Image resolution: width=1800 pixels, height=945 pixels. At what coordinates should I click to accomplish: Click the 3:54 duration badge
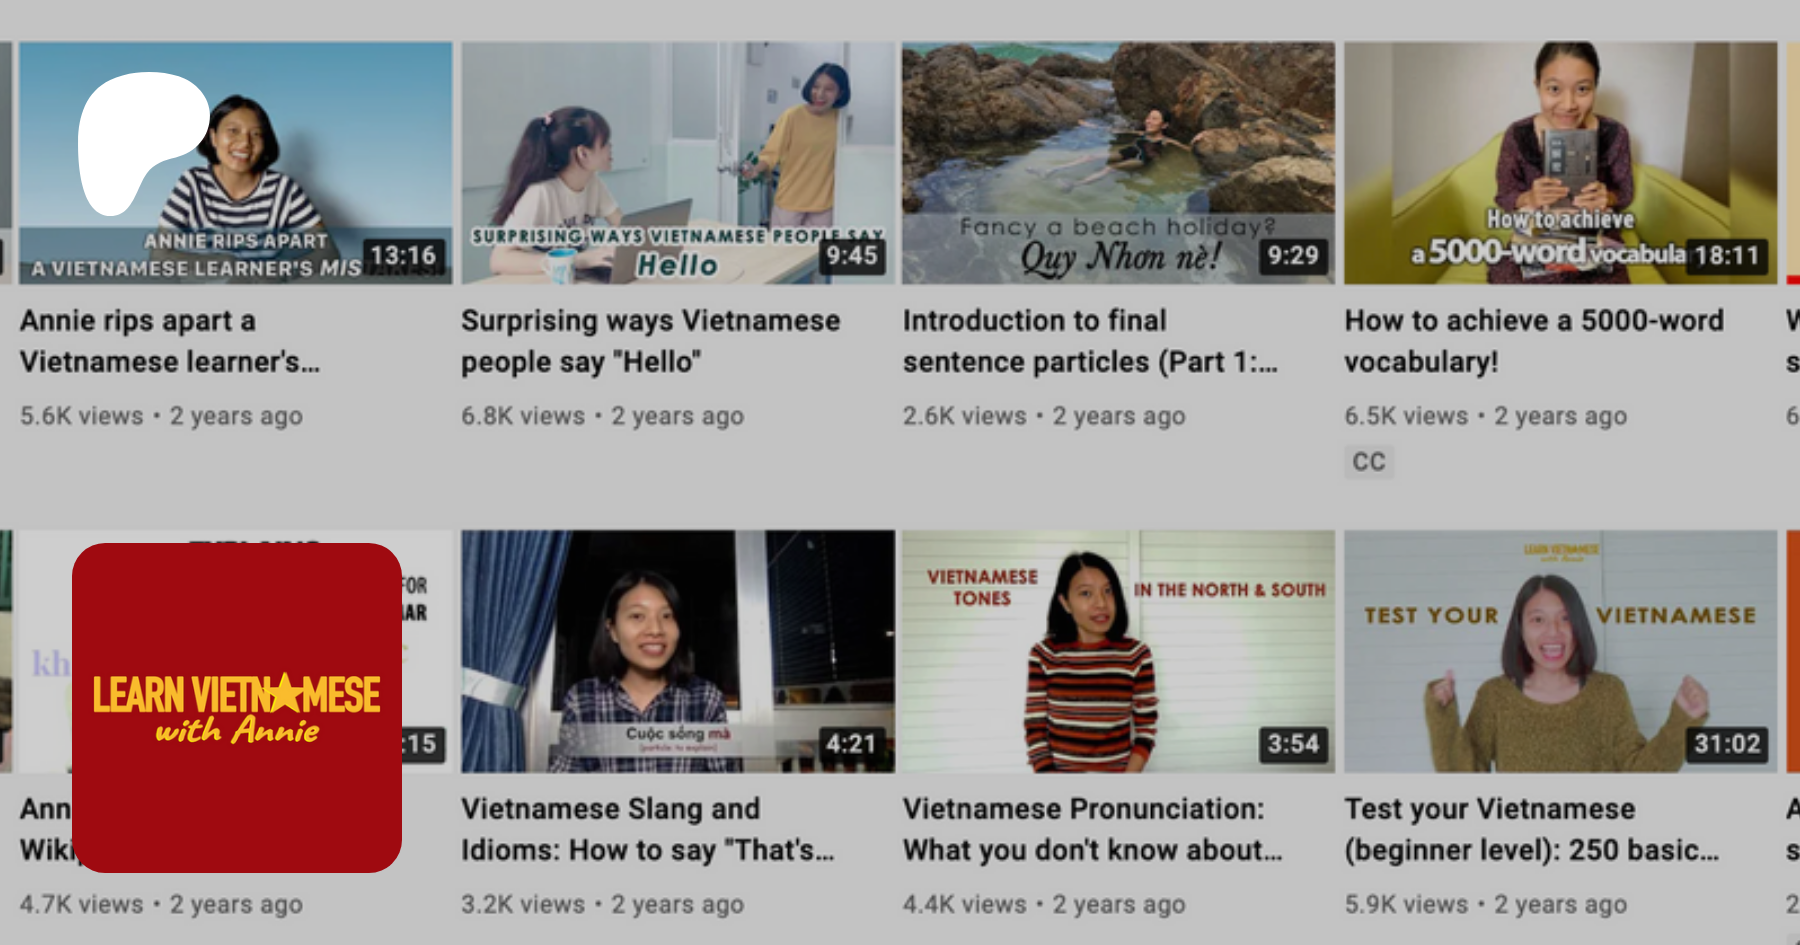(1293, 744)
